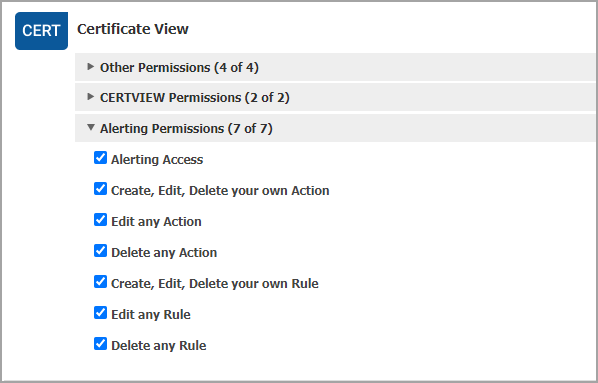
Task: Toggle the Edit any Action checkbox
Action: [100, 220]
